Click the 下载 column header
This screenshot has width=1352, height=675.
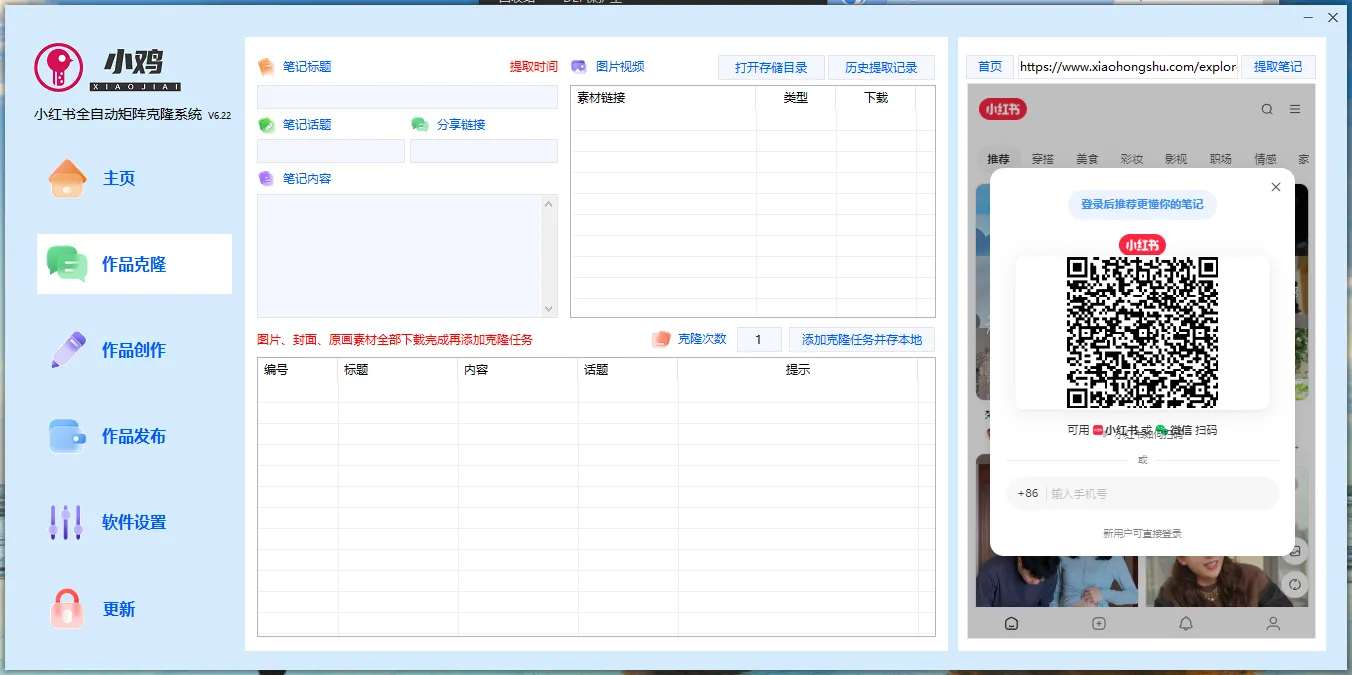point(876,98)
